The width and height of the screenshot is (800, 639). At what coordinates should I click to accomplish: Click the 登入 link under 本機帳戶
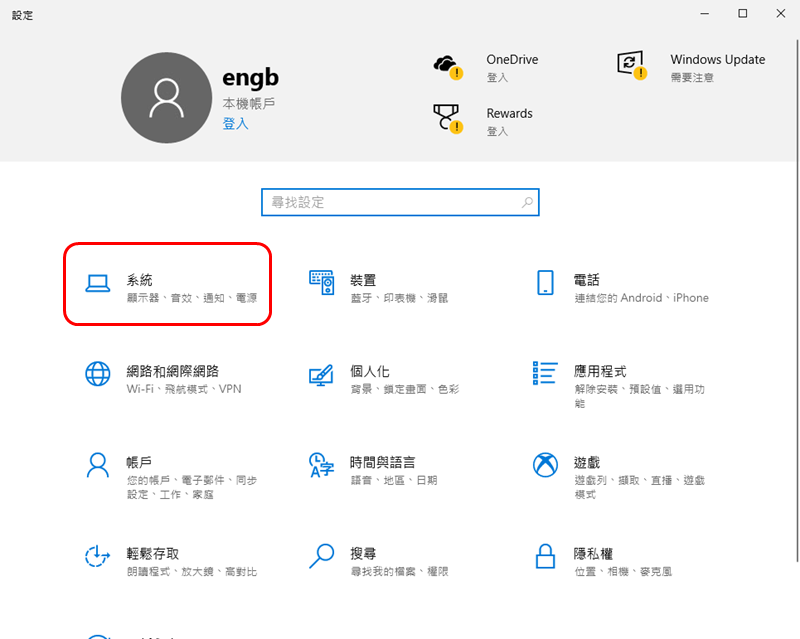[x=235, y=124]
